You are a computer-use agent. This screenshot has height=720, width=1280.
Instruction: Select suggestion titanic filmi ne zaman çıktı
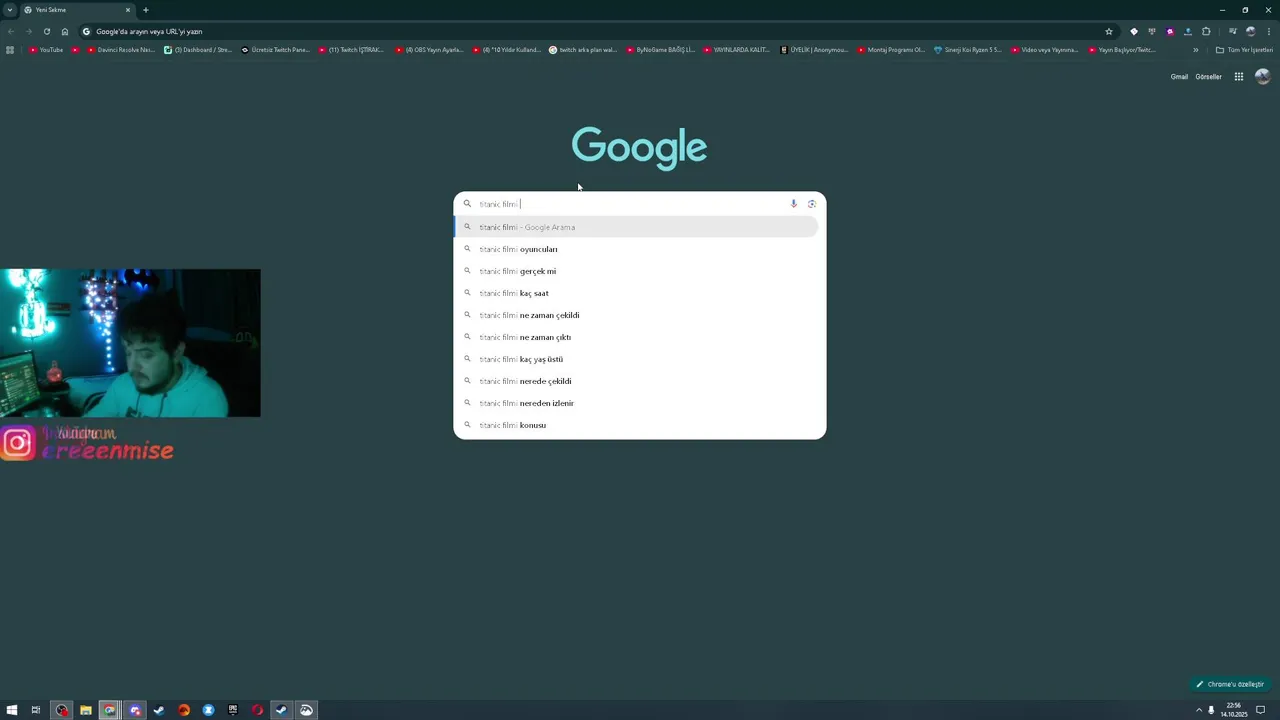[636, 337]
